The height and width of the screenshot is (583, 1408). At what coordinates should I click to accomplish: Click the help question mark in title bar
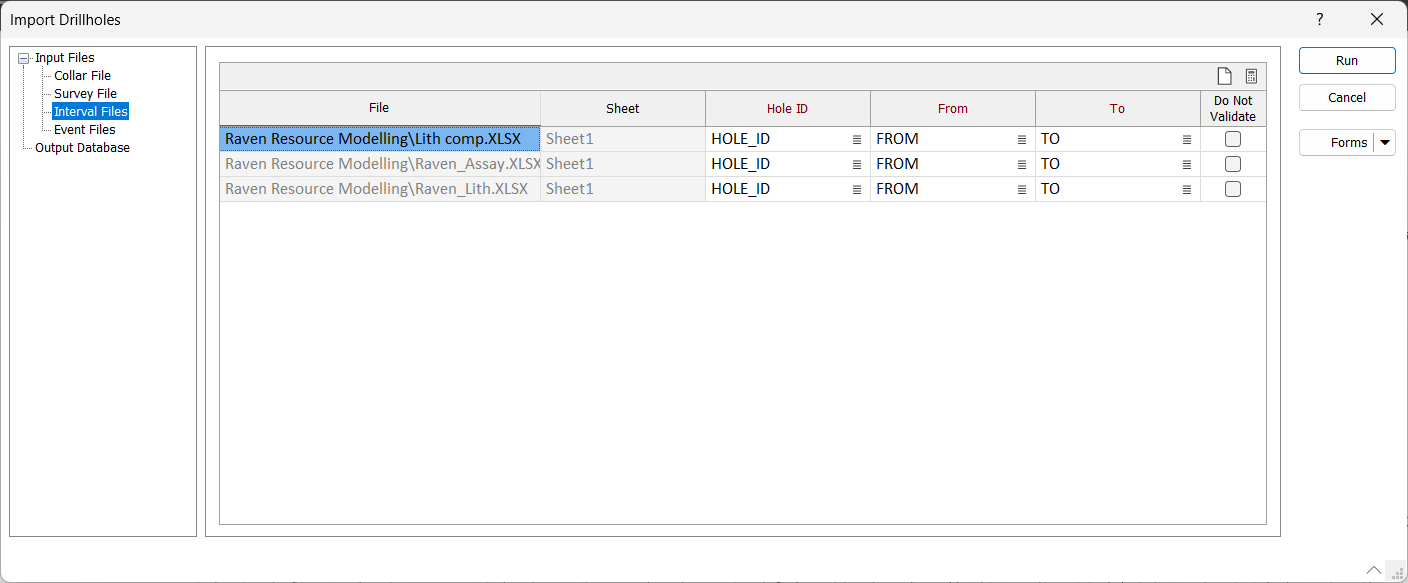click(x=1319, y=19)
